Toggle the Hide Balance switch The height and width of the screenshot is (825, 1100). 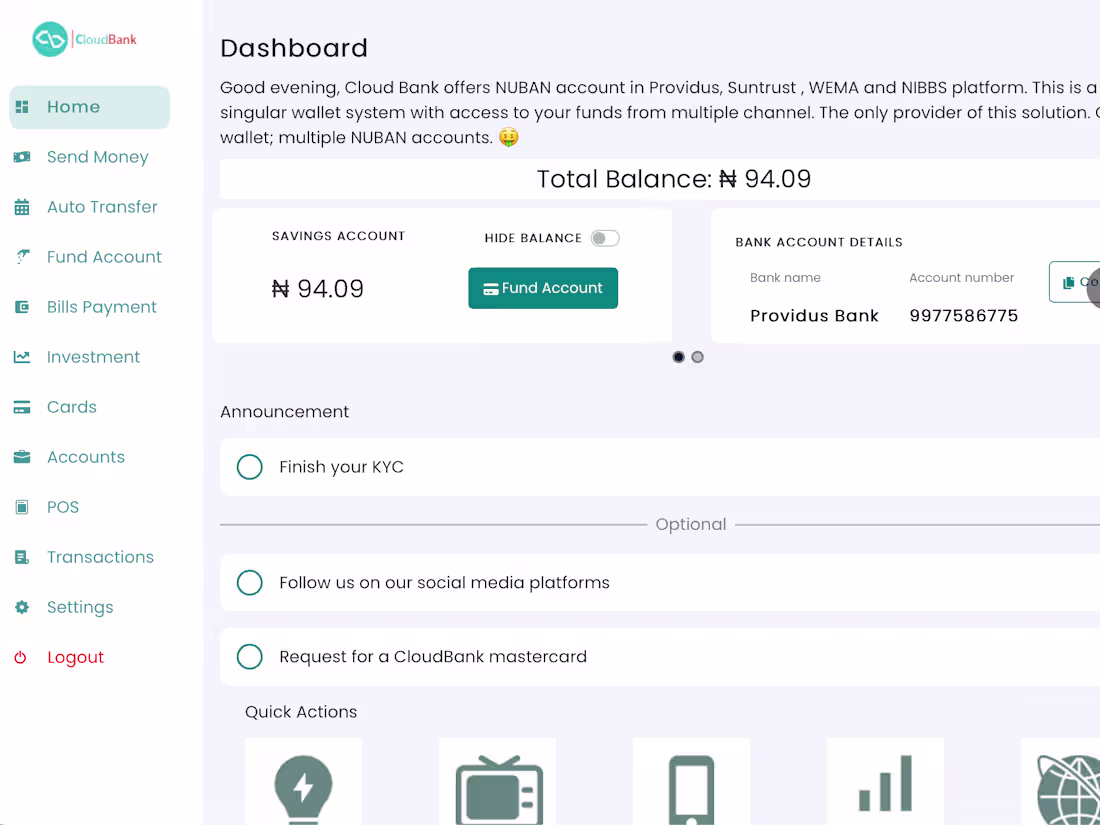(x=605, y=239)
